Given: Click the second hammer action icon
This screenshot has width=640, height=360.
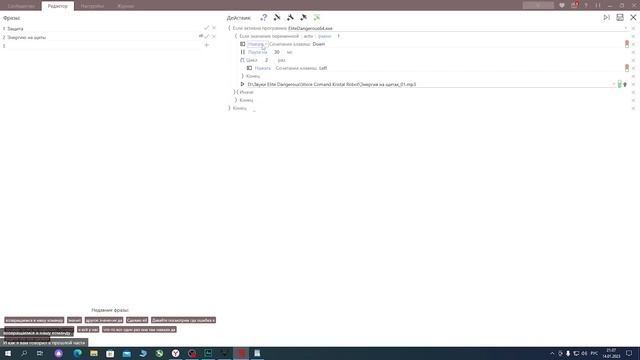Looking at the screenshot, I should [x=290, y=17].
